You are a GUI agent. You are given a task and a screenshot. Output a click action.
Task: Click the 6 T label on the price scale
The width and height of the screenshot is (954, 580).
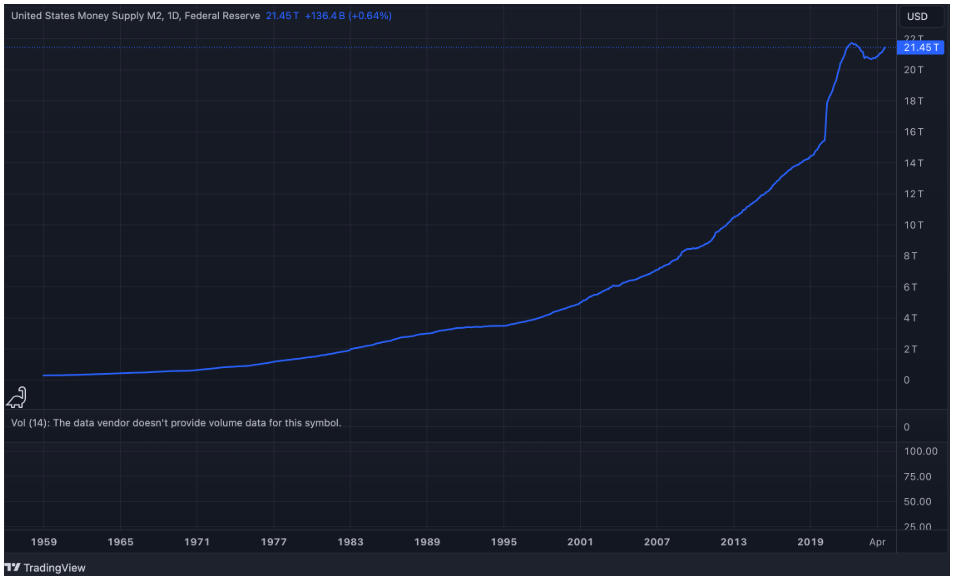[911, 287]
